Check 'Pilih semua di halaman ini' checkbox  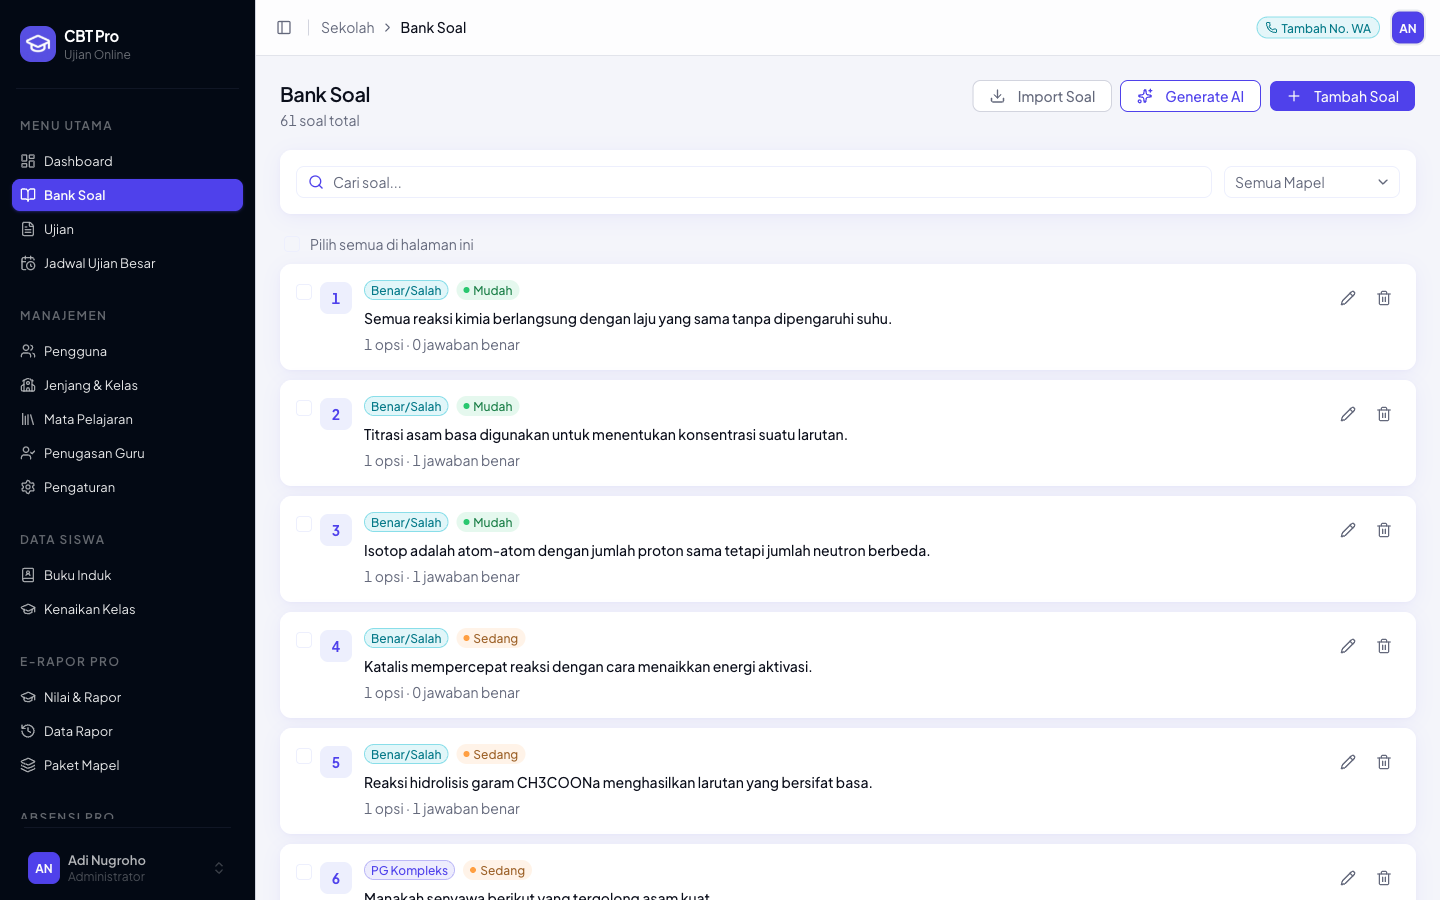click(292, 244)
